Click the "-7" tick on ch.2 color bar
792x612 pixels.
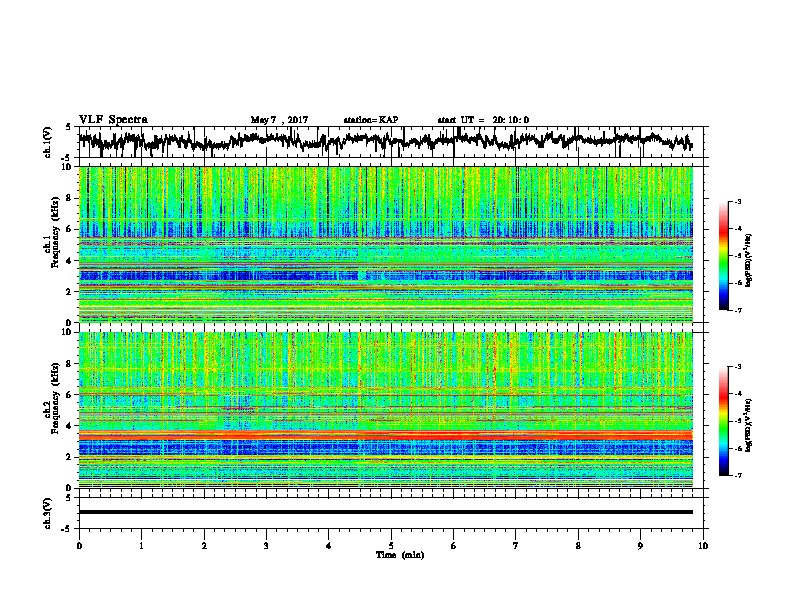[737, 475]
